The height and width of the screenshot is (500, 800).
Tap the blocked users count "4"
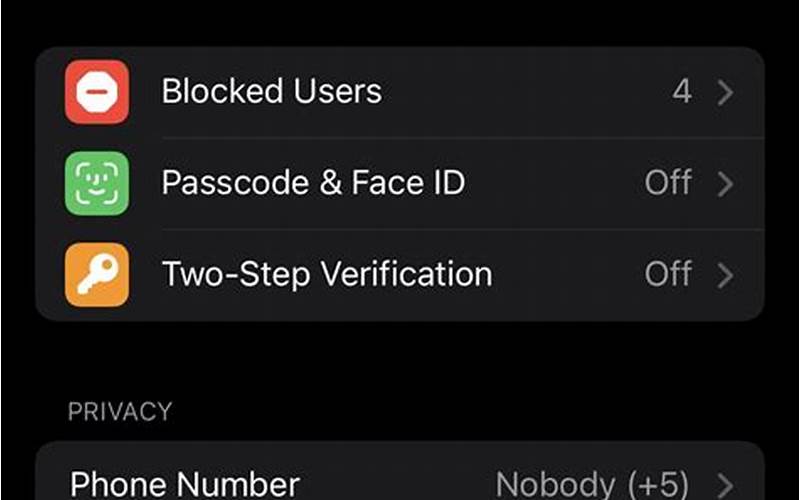pos(682,92)
